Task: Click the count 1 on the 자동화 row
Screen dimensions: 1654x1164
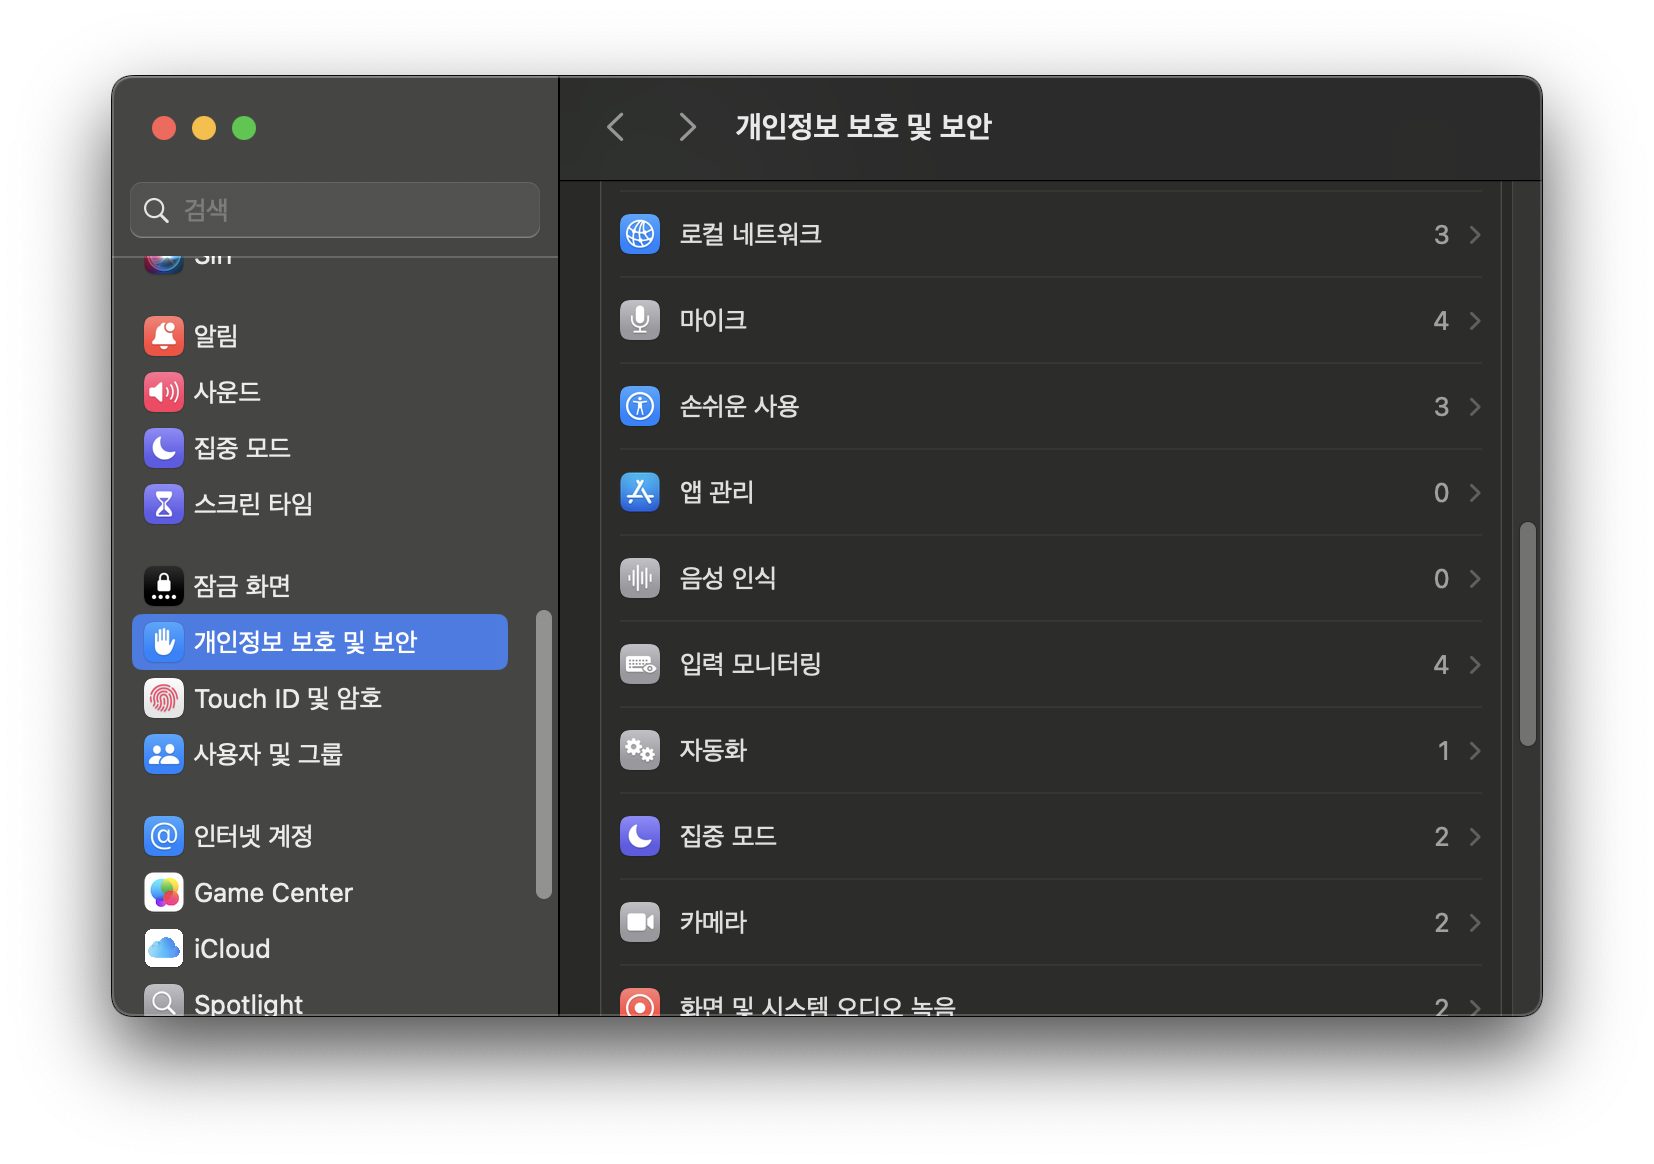Action: click(x=1443, y=750)
